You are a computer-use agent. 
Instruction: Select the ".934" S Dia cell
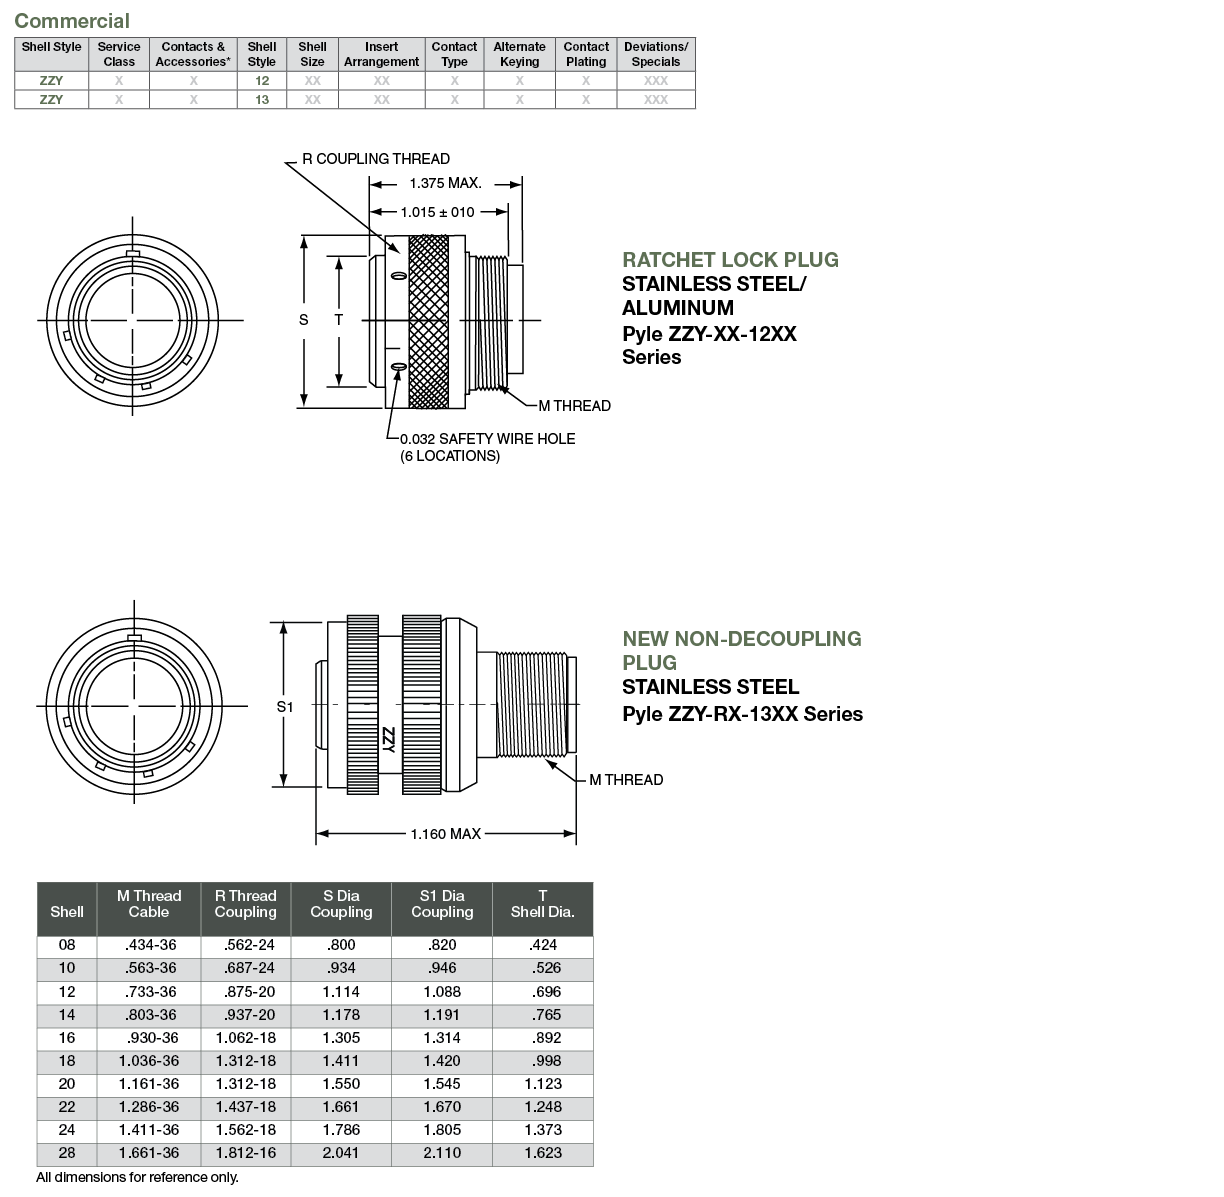(x=341, y=968)
